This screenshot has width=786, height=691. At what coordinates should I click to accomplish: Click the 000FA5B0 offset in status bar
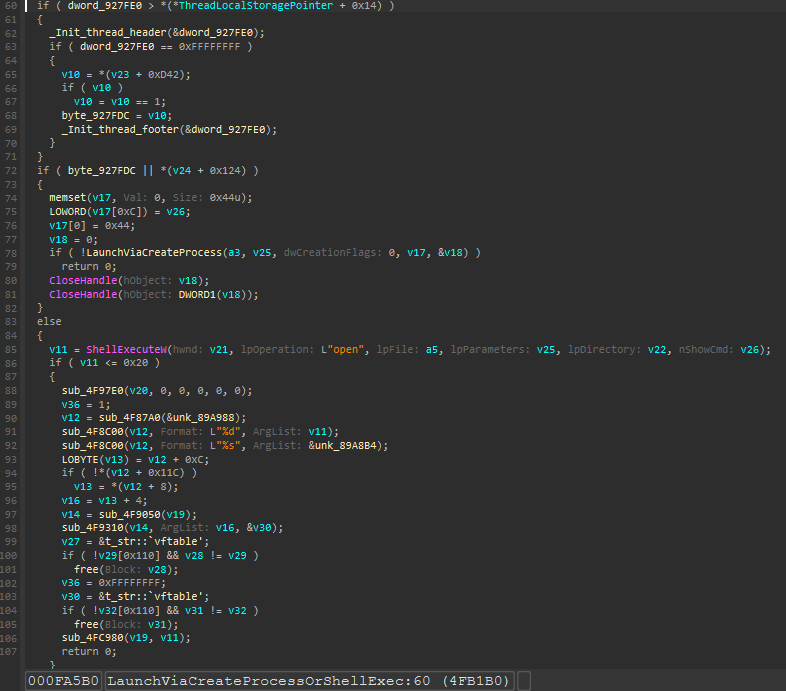coord(63,681)
